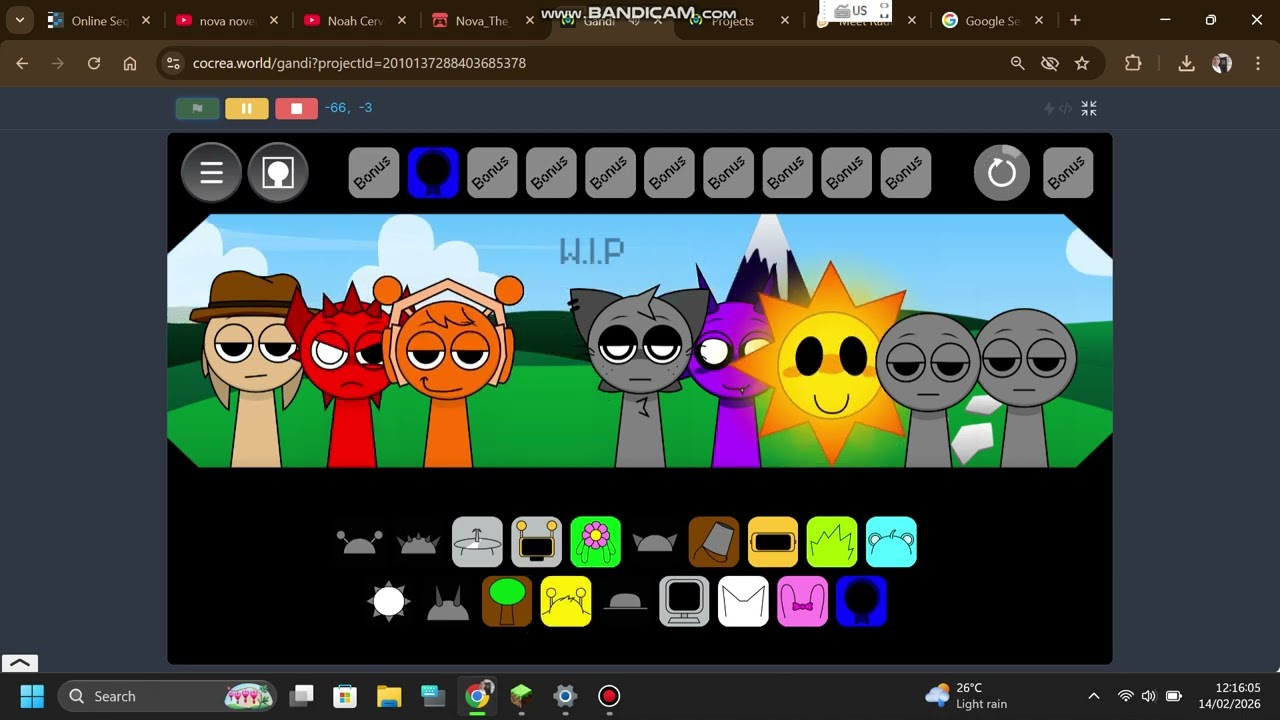Choose the green flower character icon

tap(595, 542)
